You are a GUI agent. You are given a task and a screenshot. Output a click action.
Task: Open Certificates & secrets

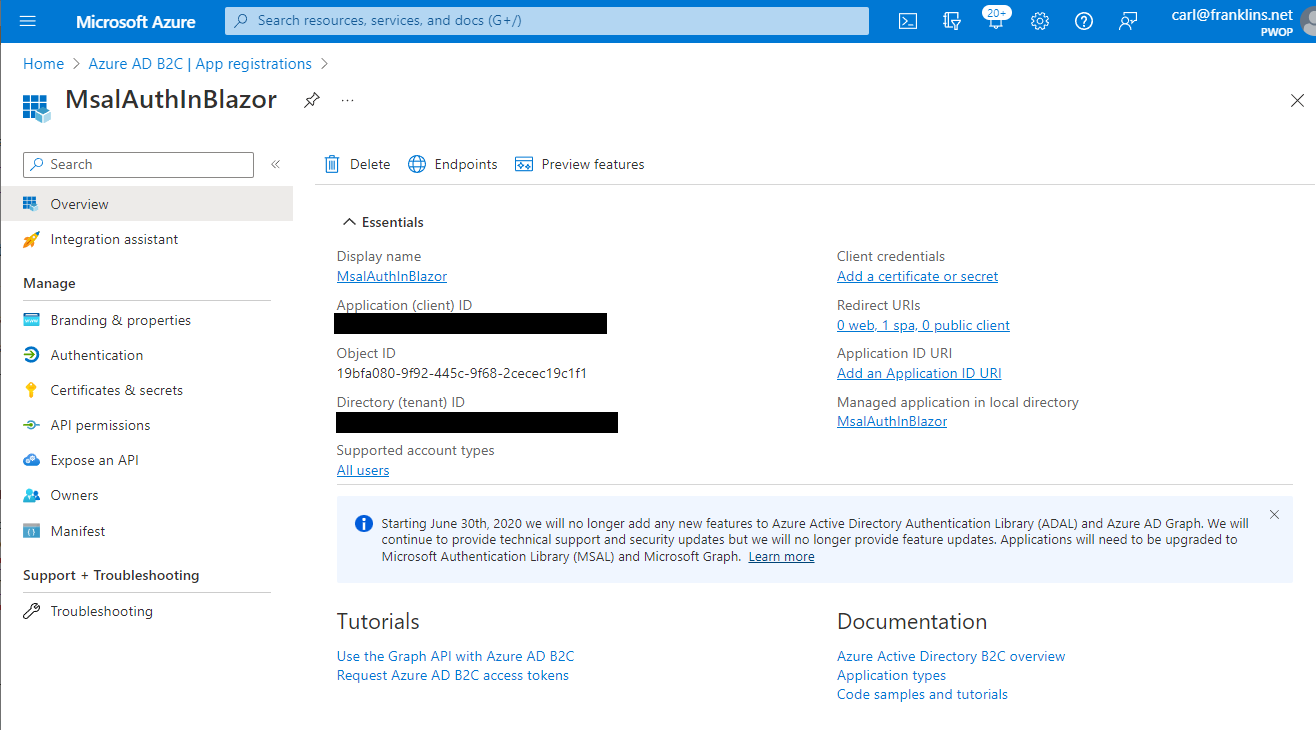pos(146,390)
